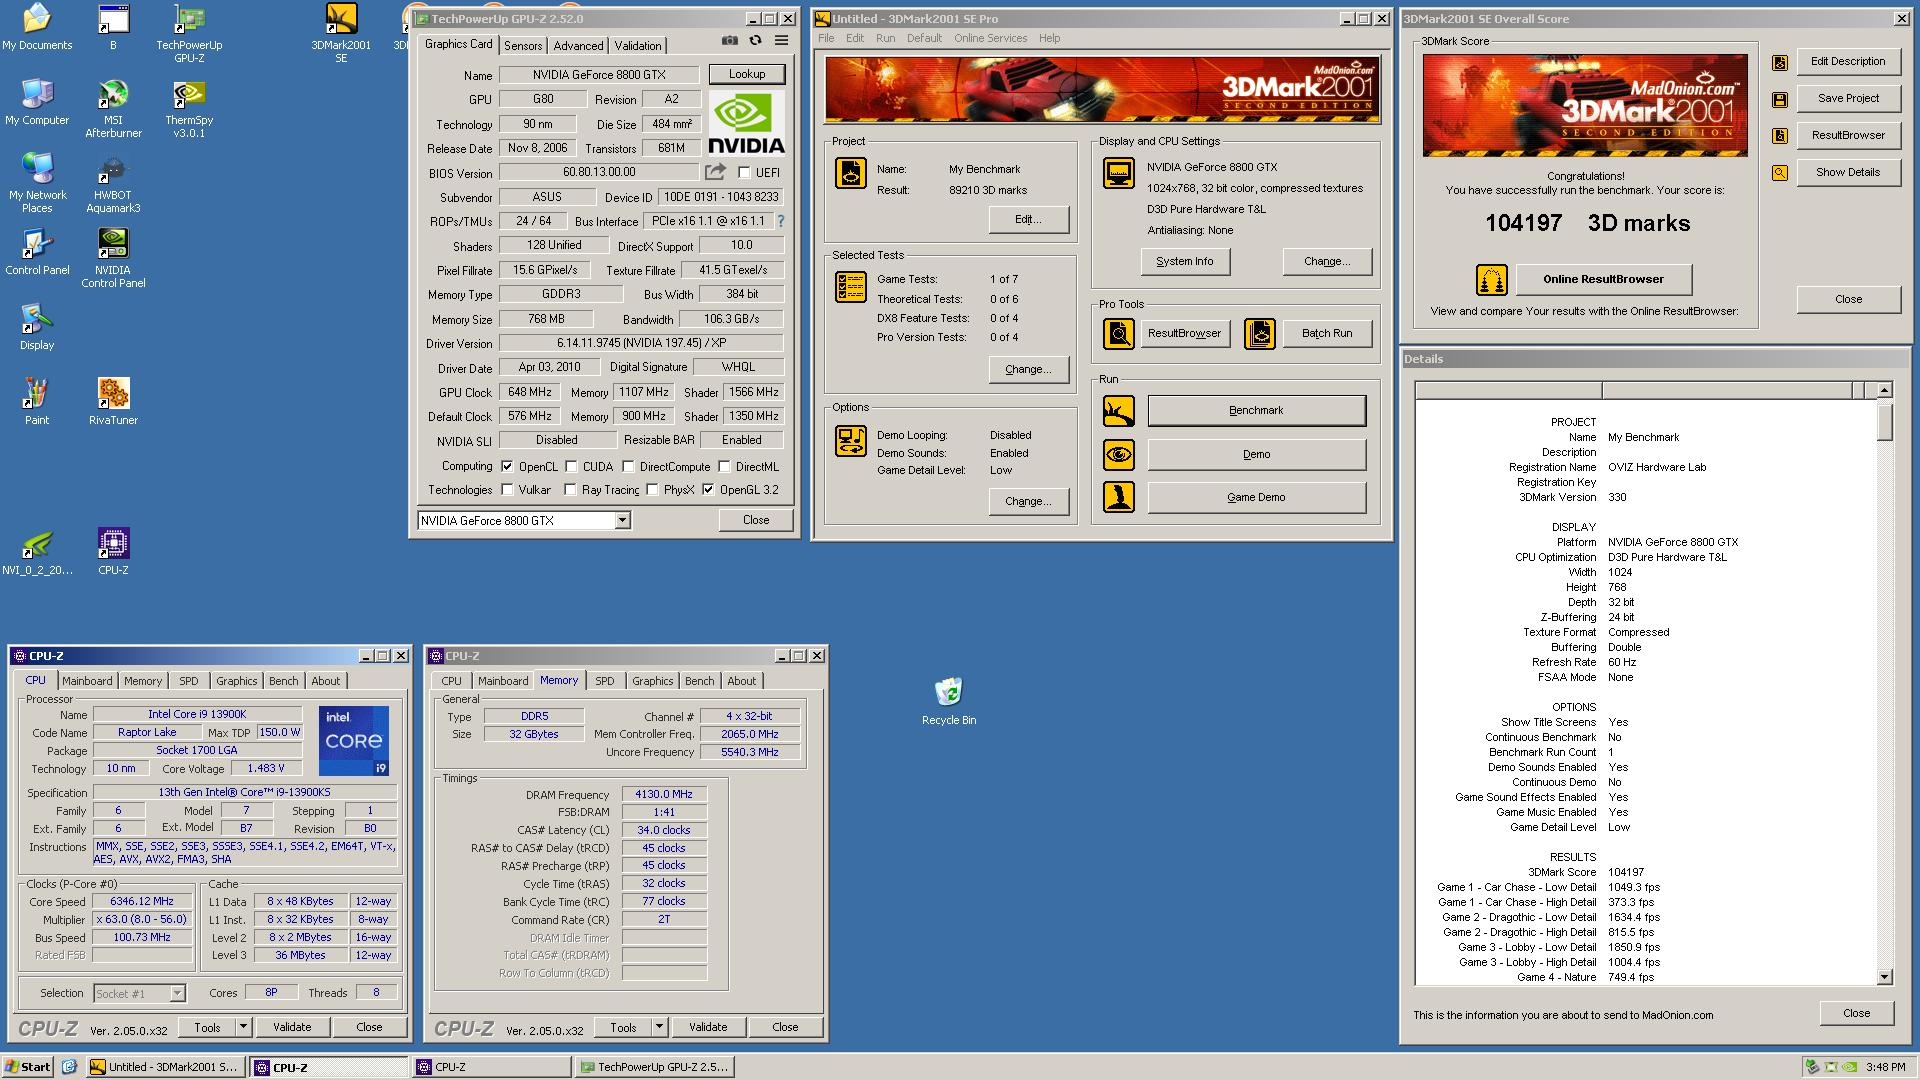Click Details panel scrollbar down arrow
This screenshot has height=1080, width=1920.
pos(1885,977)
